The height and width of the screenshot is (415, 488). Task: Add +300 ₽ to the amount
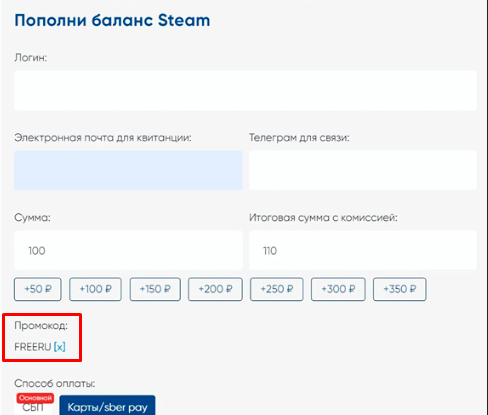(338, 289)
